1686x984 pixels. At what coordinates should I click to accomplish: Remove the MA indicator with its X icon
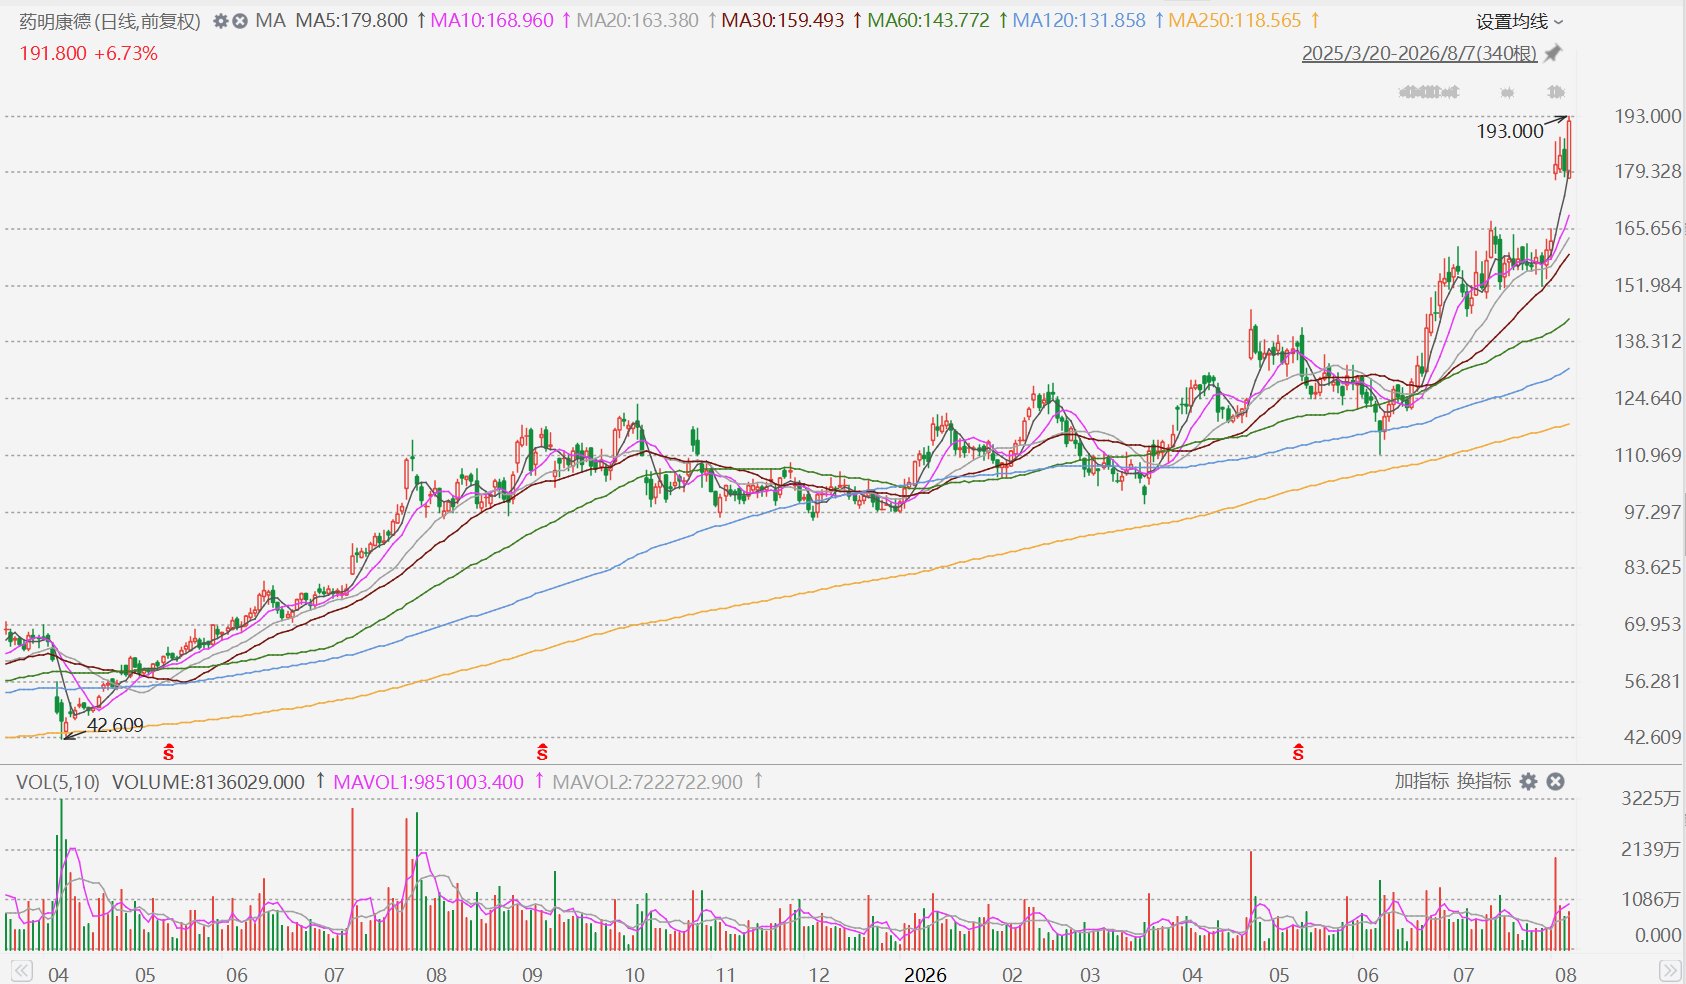[x=240, y=20]
